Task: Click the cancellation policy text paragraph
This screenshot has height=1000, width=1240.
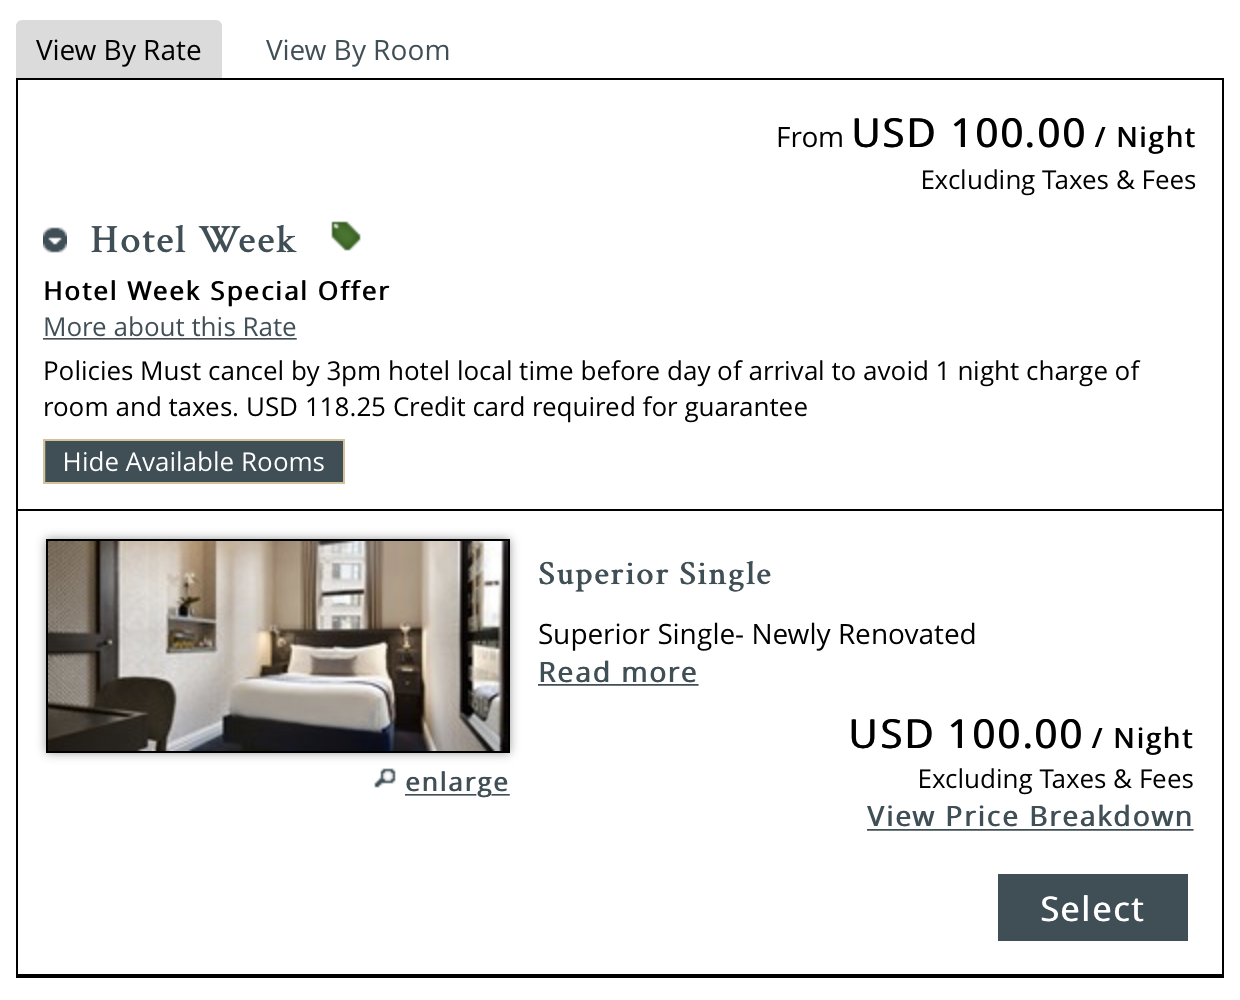Action: point(590,388)
